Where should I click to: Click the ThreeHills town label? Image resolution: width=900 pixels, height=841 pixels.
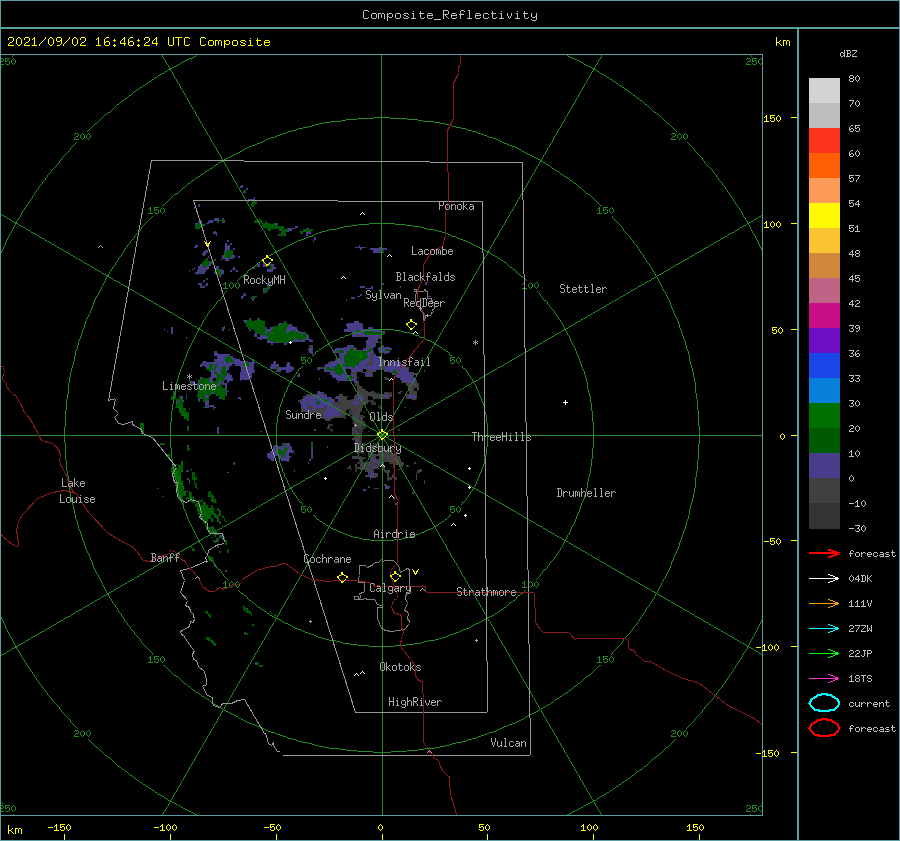coord(501,437)
